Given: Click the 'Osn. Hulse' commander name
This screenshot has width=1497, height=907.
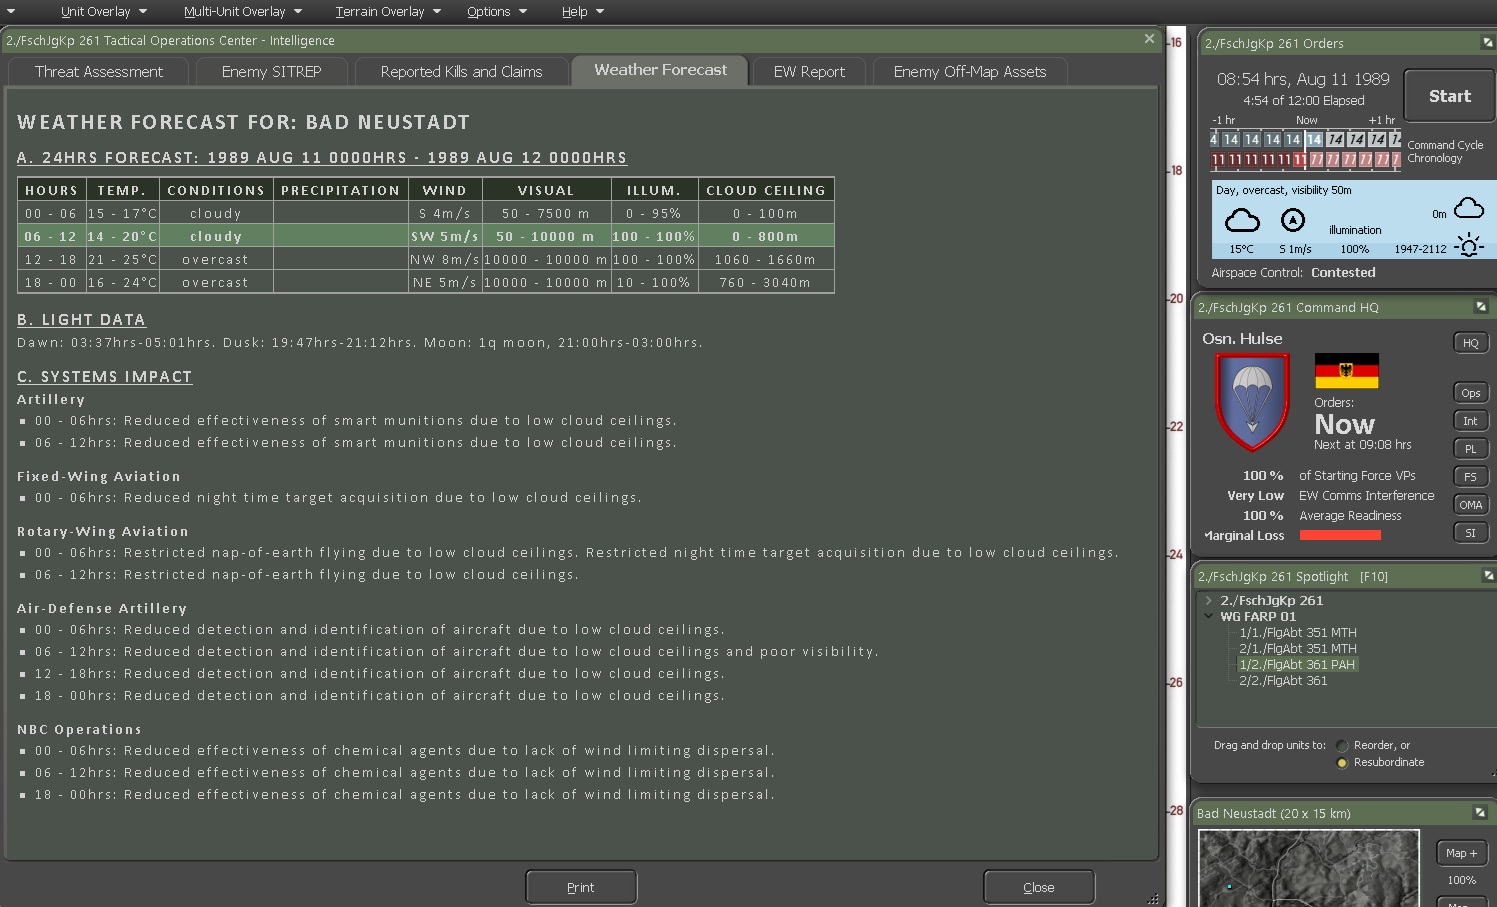Looking at the screenshot, I should 1242,339.
